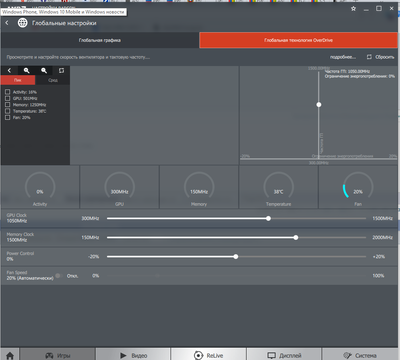Click the Частота ГП 1050.00MHz graph readout
The height and width of the screenshot is (360, 400).
(x=347, y=71)
